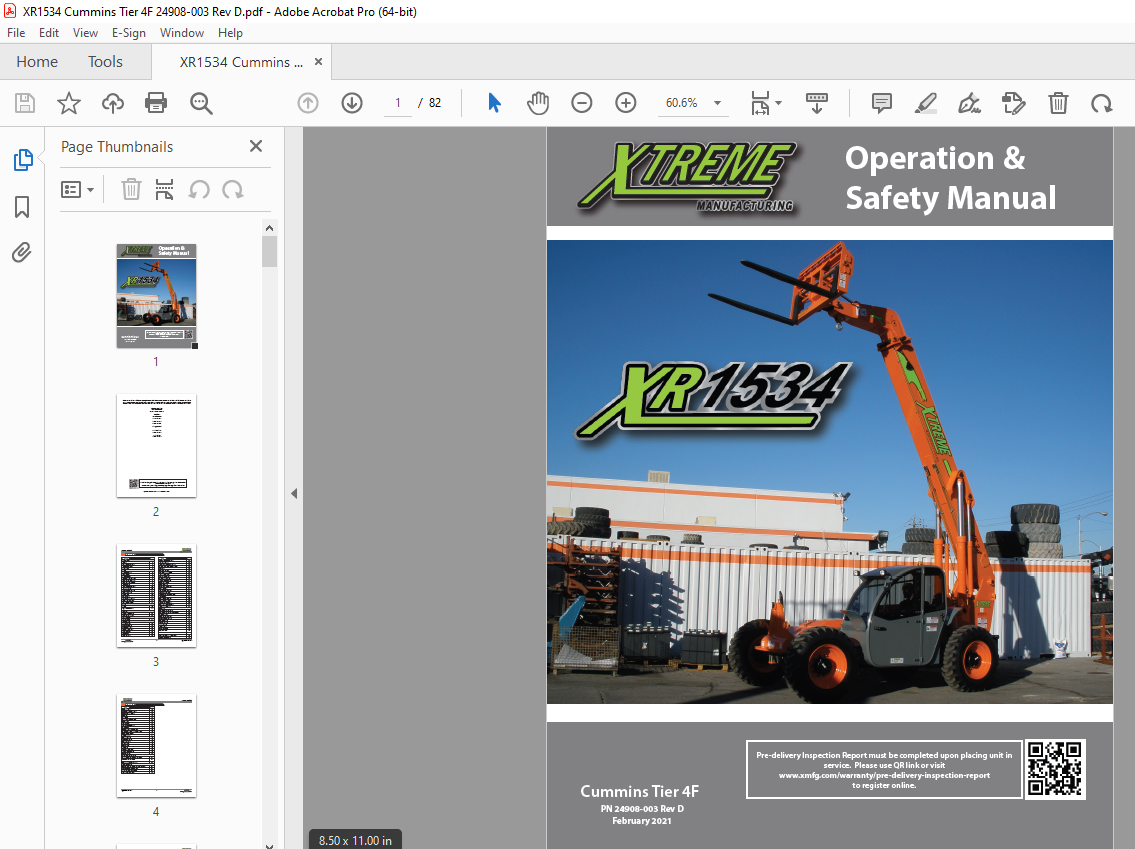1135x849 pixels.
Task: Switch to the Tools tab
Action: (105, 62)
